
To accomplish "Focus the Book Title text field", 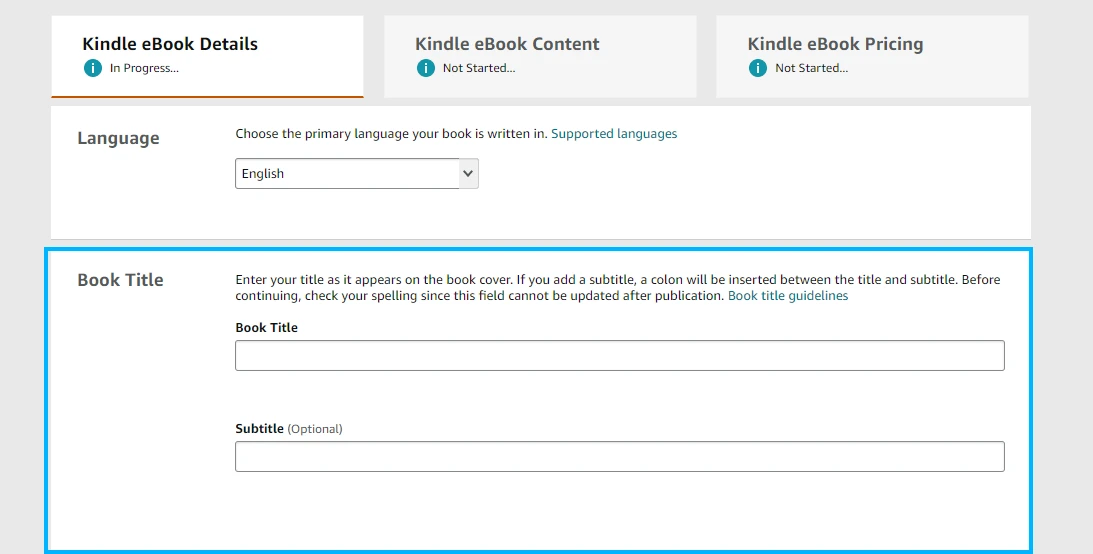I will point(619,356).
